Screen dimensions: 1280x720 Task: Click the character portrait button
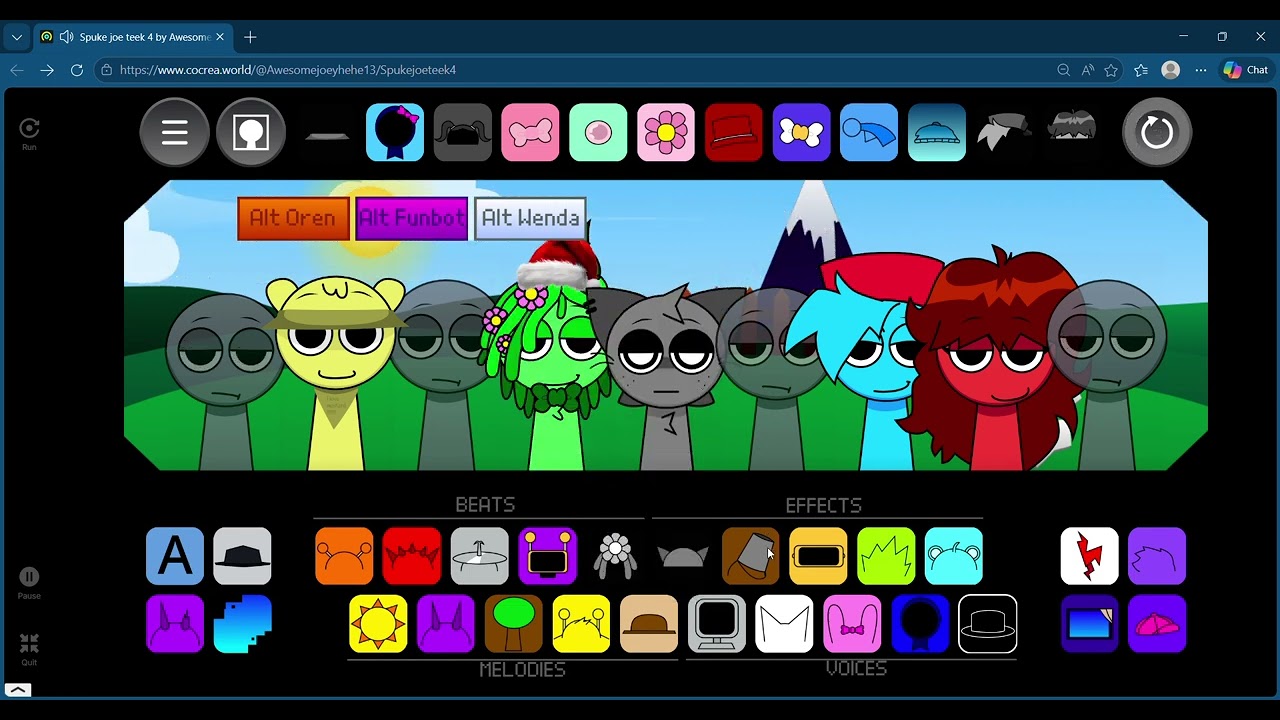point(251,132)
